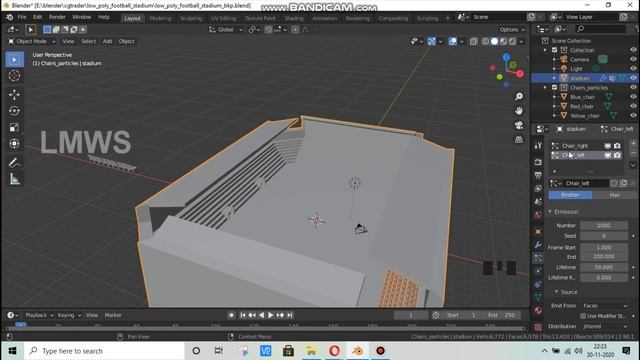This screenshot has width=640, height=360.
Task: Enable Use Modifier Stack checkbox
Action: [583, 316]
